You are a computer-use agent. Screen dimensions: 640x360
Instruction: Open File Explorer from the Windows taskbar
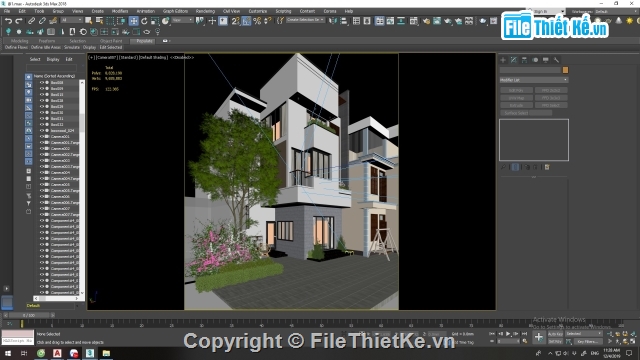[x=106, y=353]
